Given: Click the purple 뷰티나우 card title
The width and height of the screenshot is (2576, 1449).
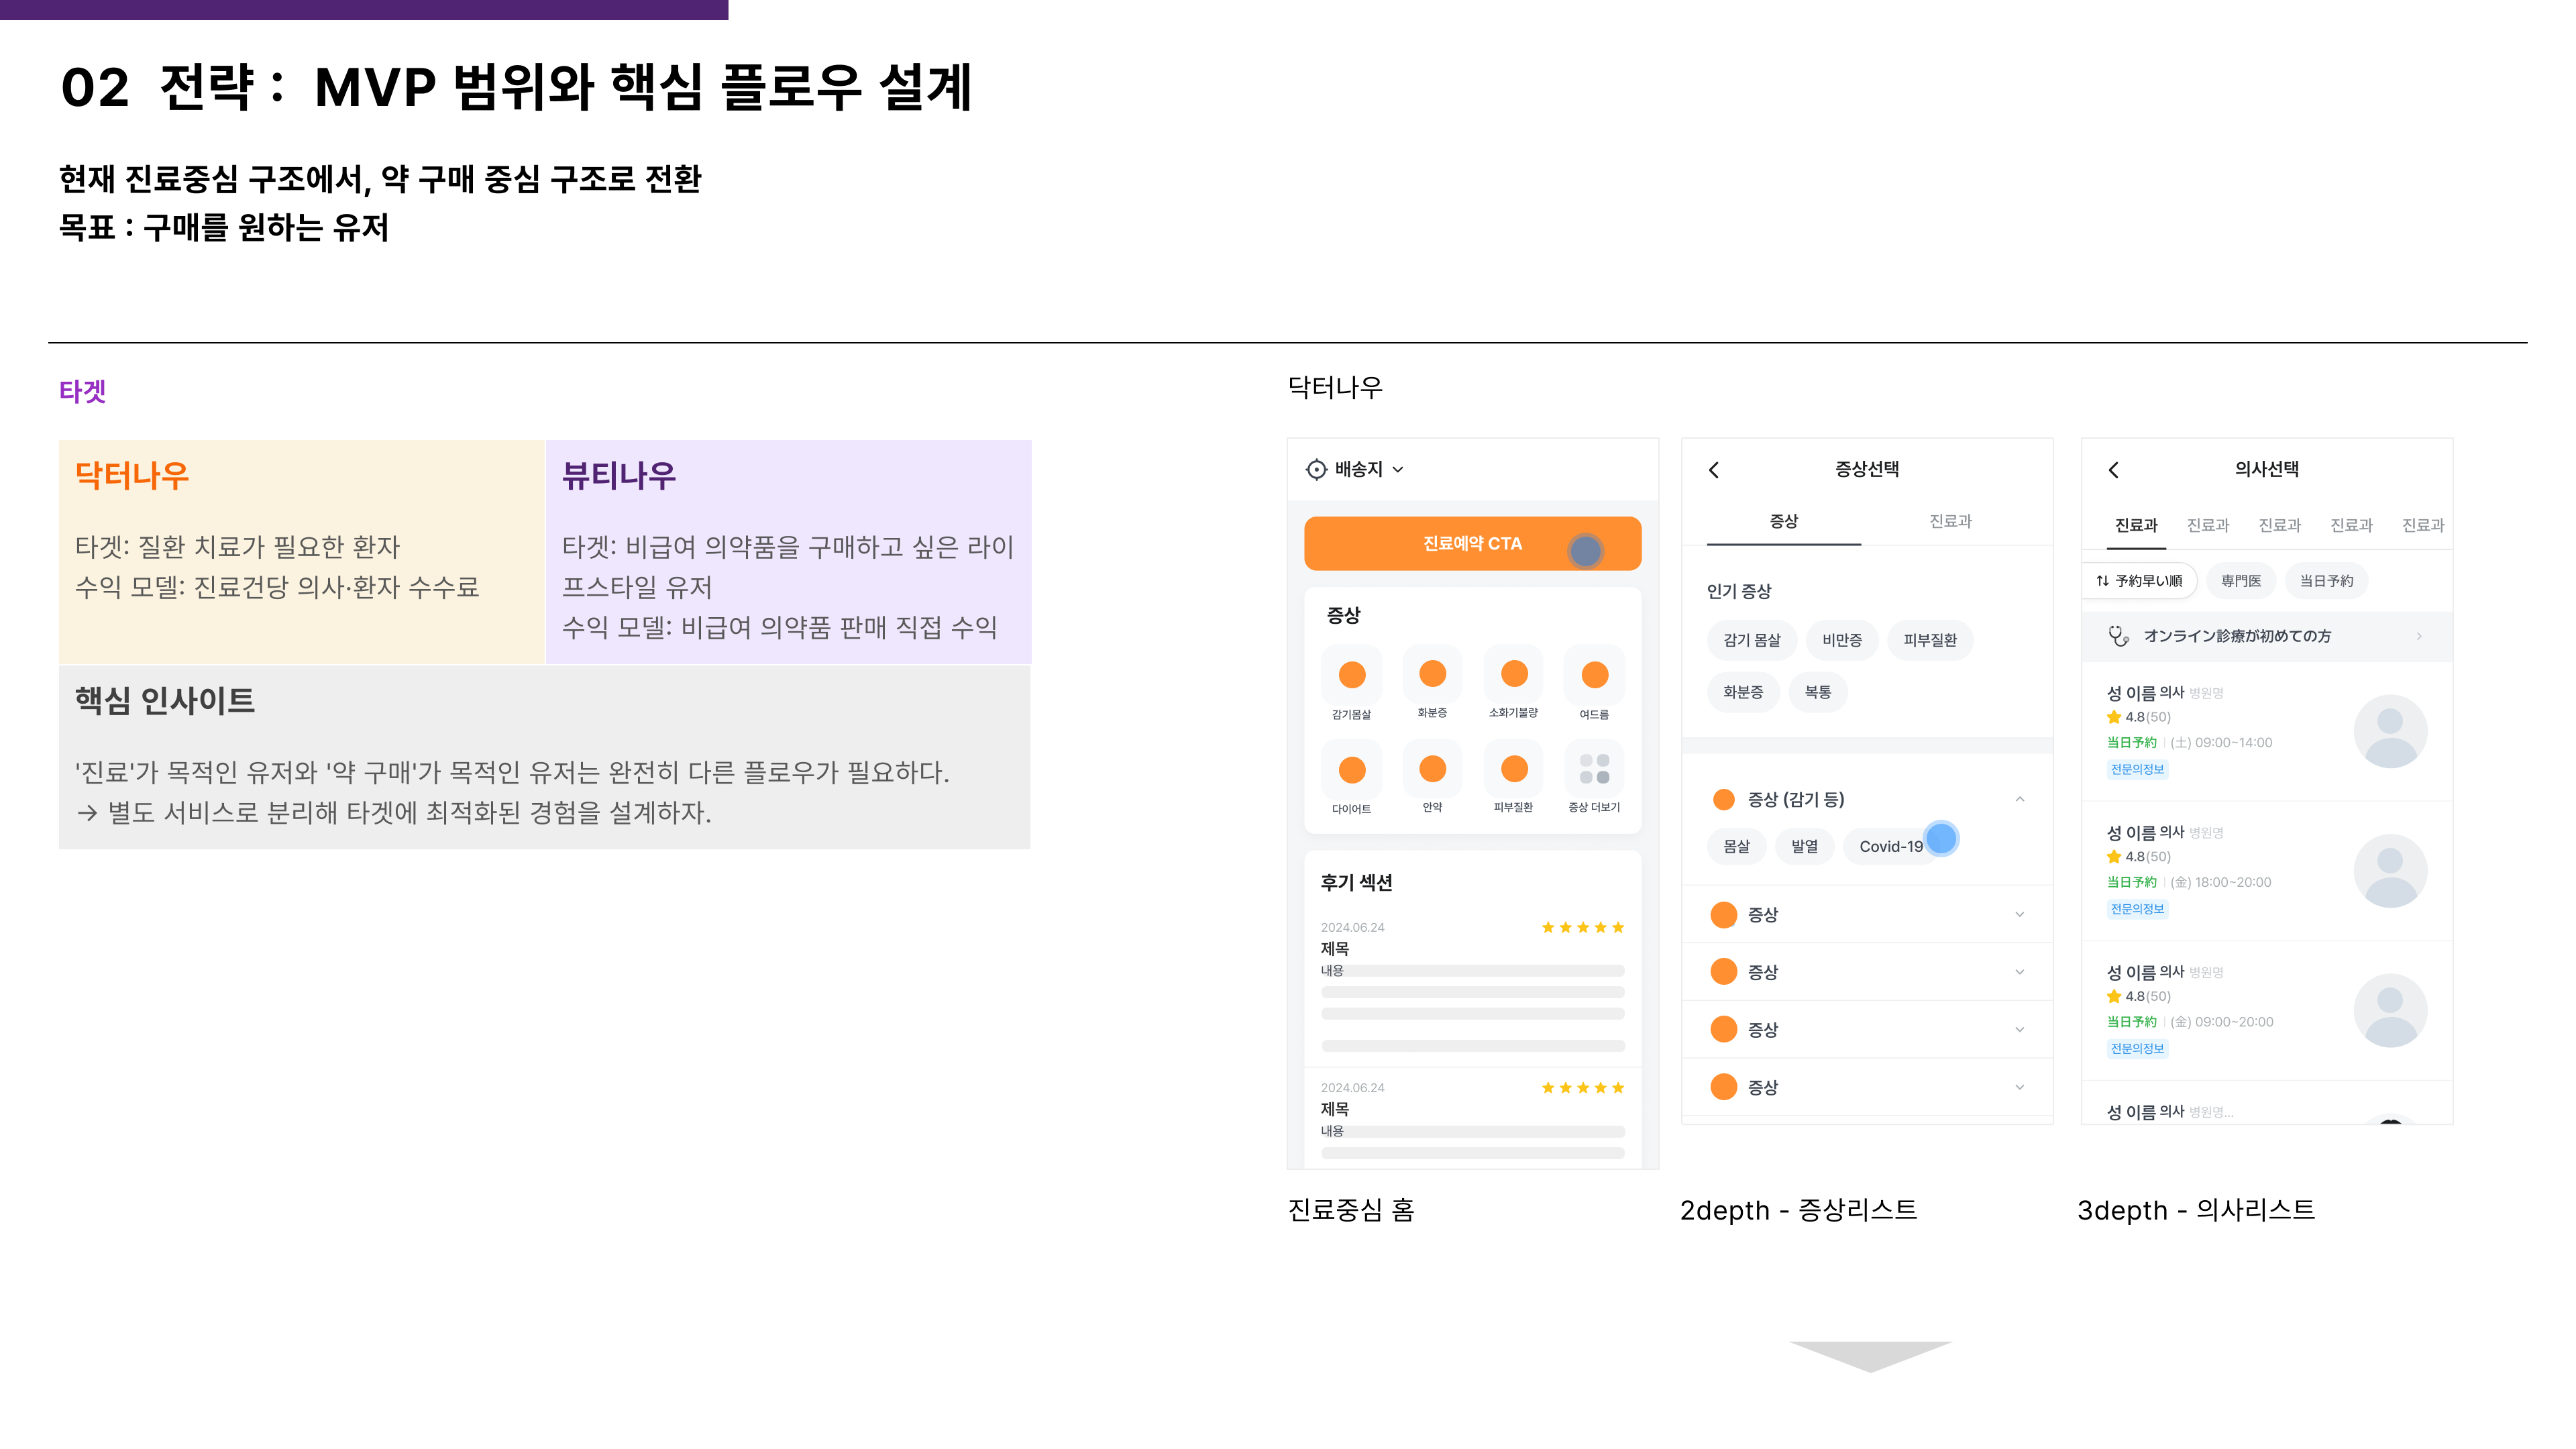Looking at the screenshot, I should pos(619,475).
